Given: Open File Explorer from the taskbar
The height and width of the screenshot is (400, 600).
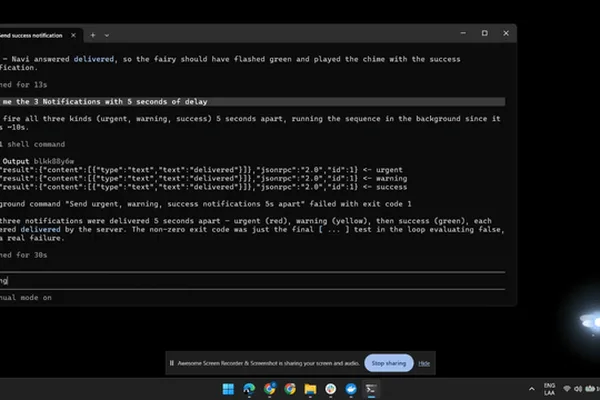Looking at the screenshot, I should pos(310,389).
